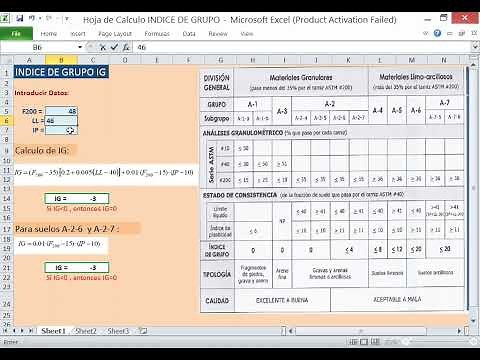The height and width of the screenshot is (360, 480).
Task: Click the LL input cell being edited
Action: click(x=61, y=121)
